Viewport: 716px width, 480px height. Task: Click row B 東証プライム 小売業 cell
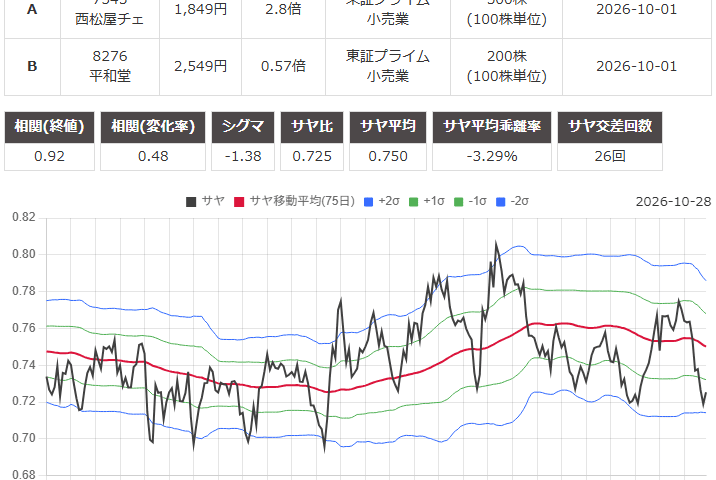pos(388,67)
